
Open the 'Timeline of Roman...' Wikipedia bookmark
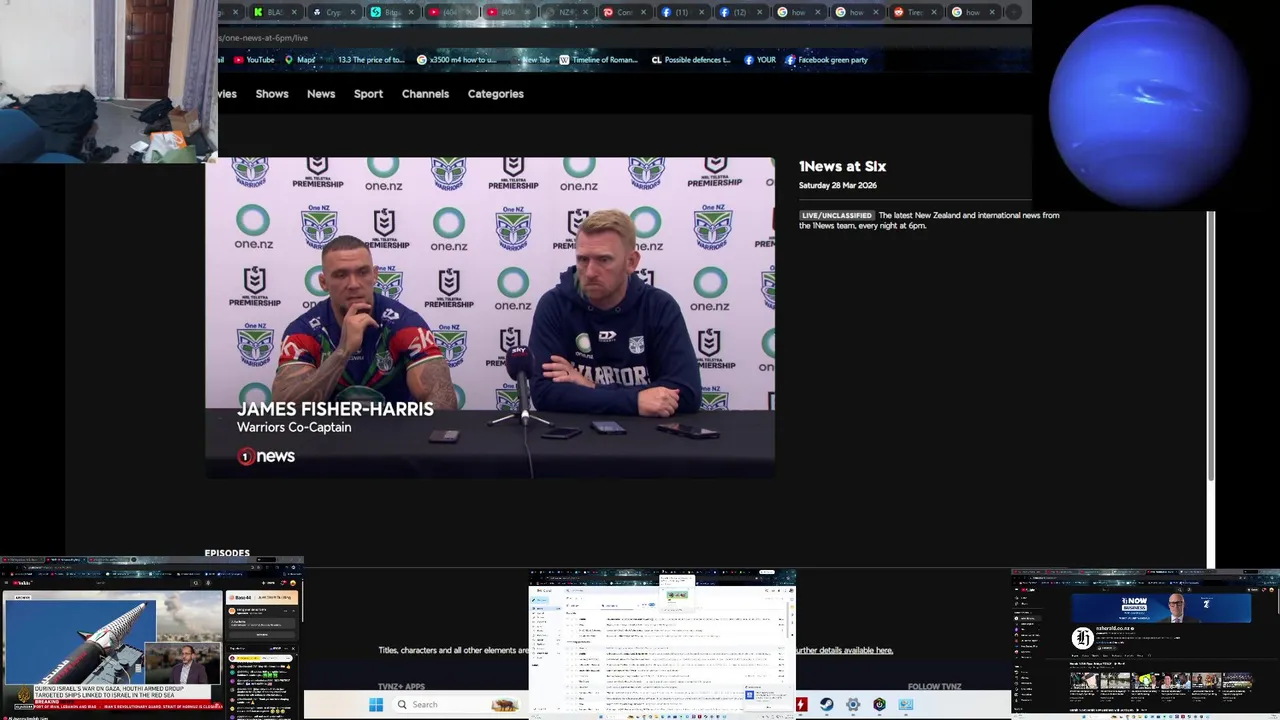pyautogui.click(x=598, y=60)
